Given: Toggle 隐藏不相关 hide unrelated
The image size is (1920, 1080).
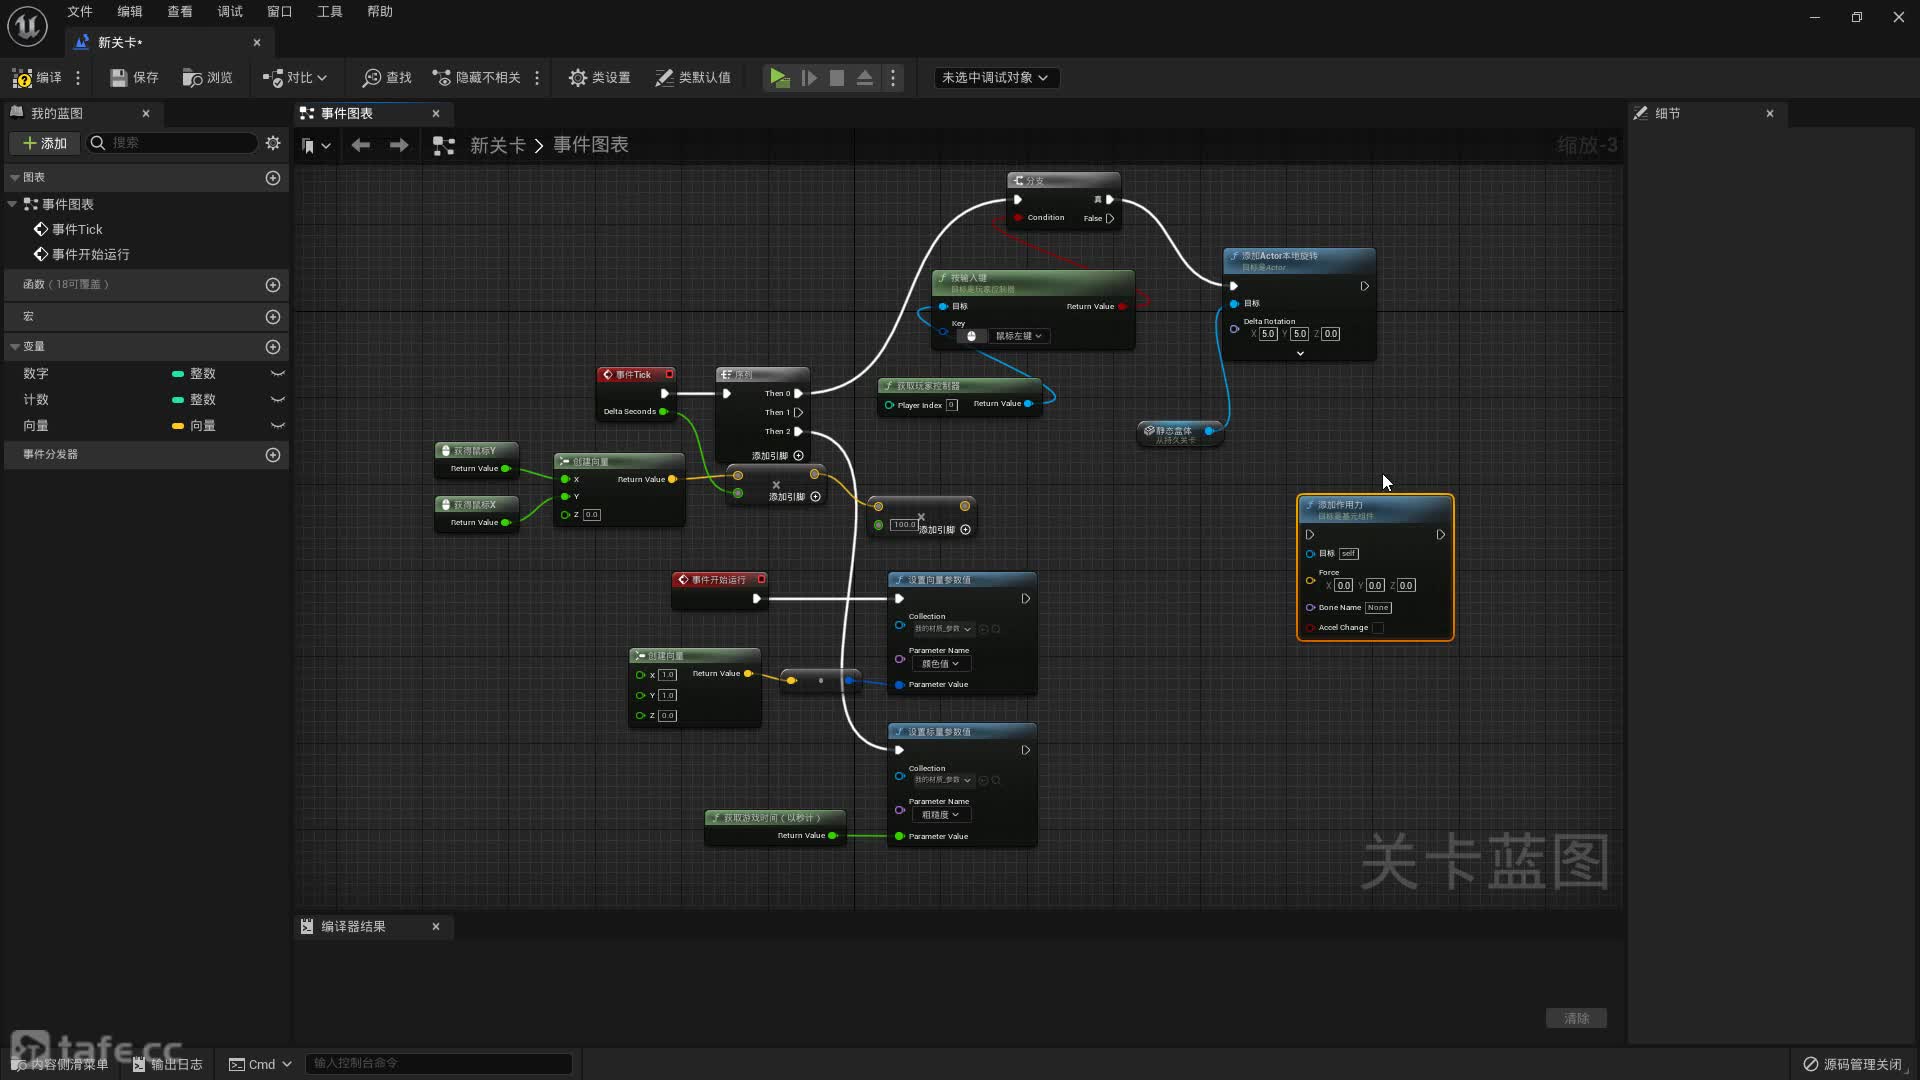Looking at the screenshot, I should [x=476, y=77].
